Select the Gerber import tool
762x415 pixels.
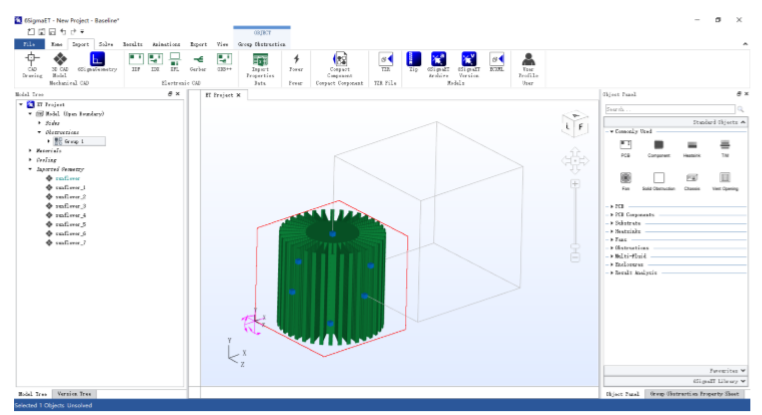[x=198, y=63]
